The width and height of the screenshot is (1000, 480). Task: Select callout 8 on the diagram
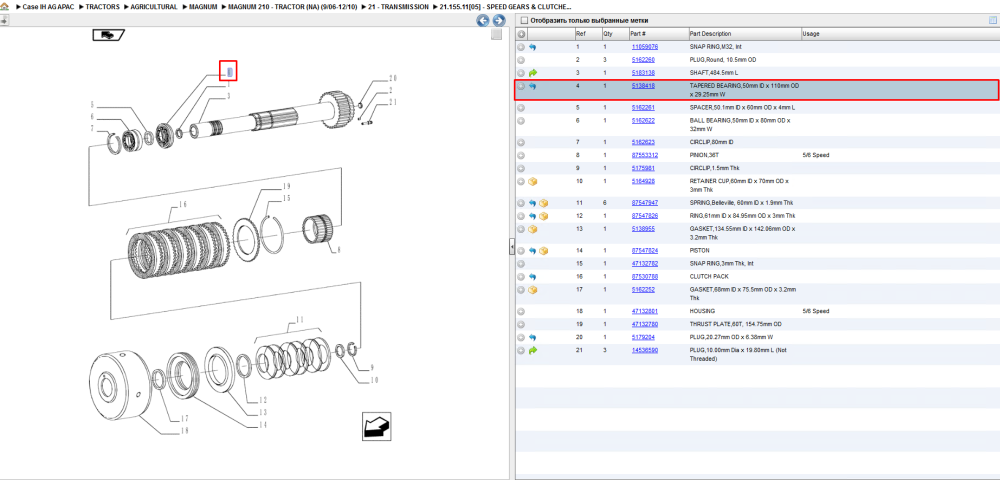338,251
